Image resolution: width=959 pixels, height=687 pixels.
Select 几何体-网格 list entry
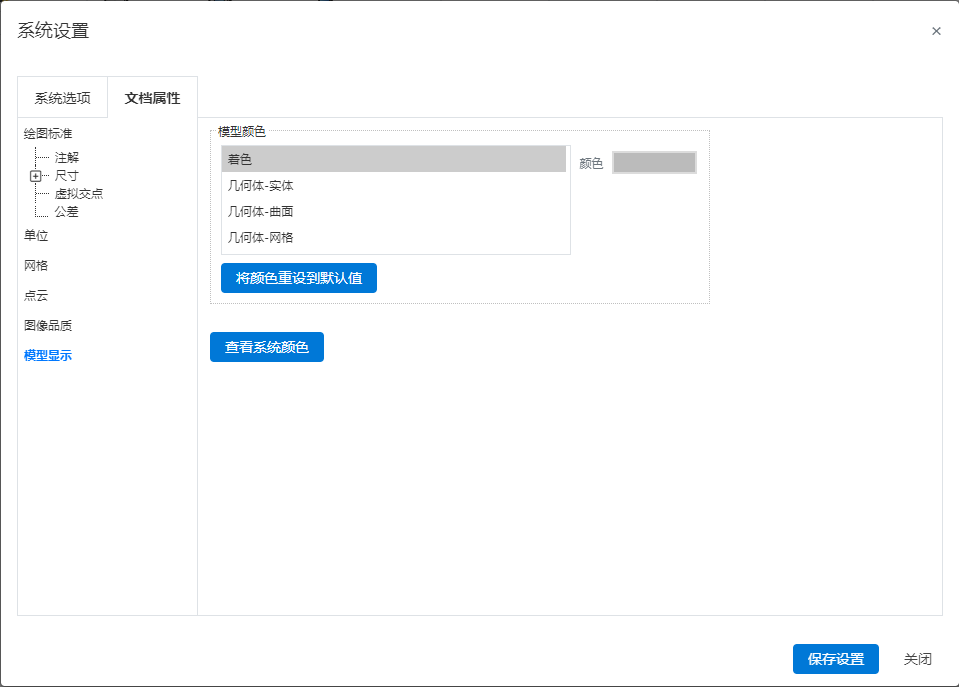pos(394,237)
